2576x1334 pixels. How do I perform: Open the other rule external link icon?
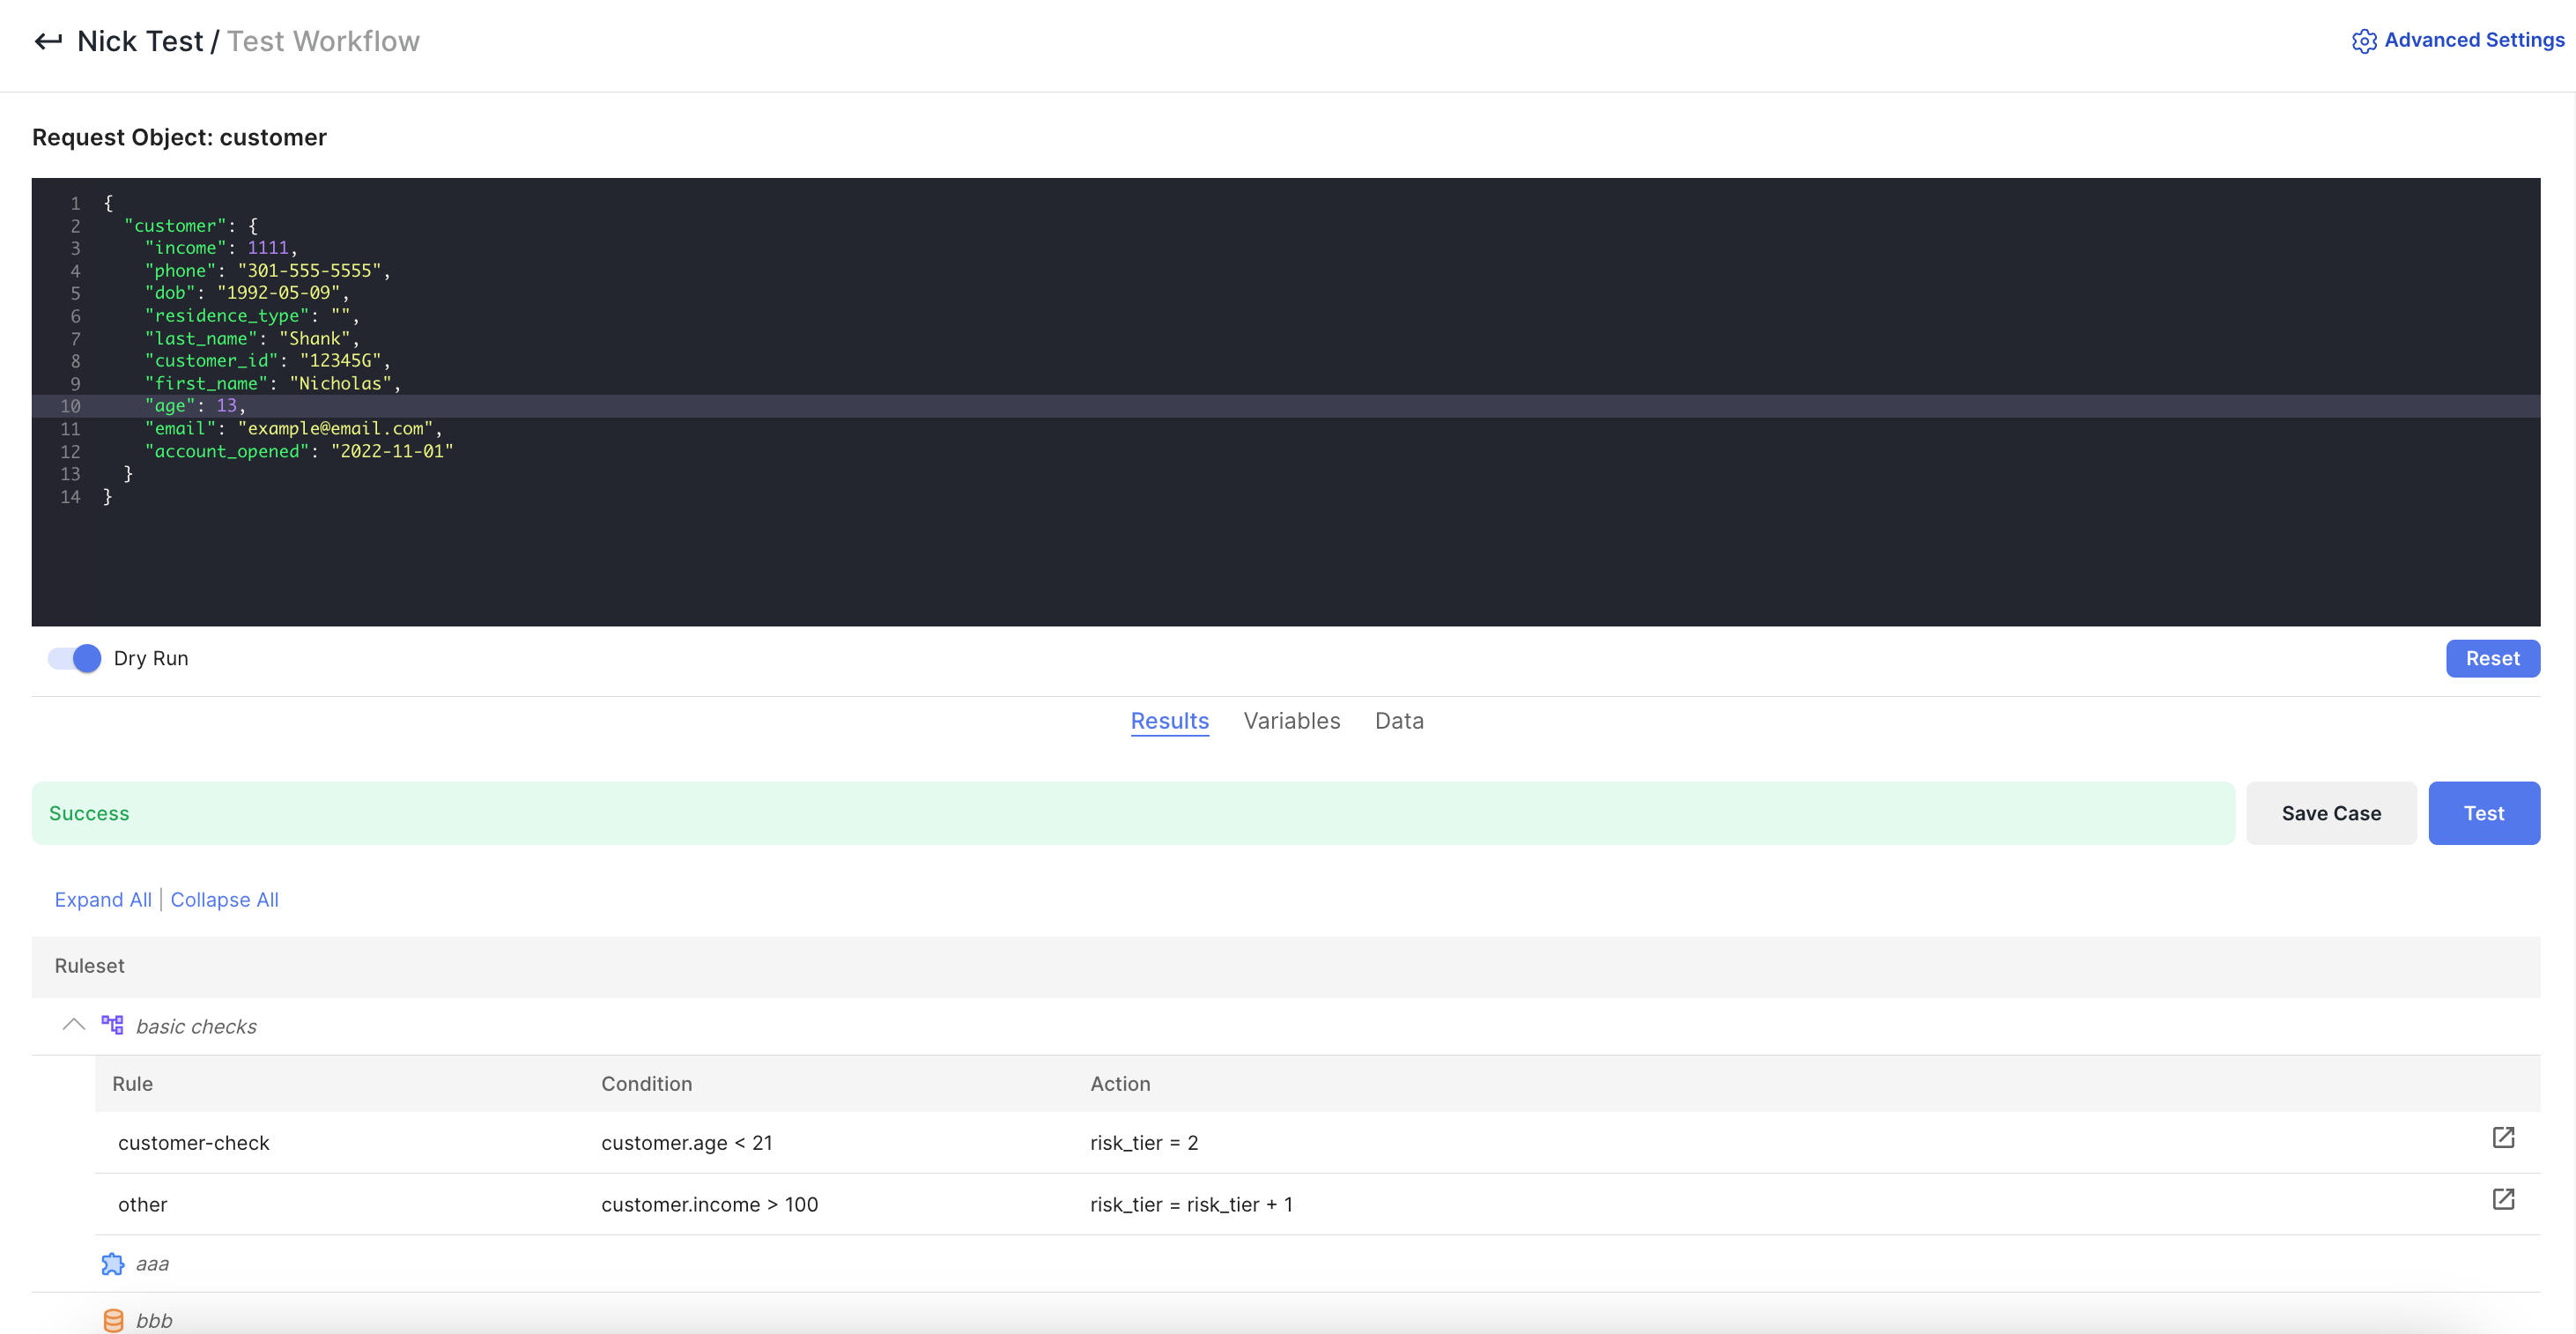tap(2502, 1199)
